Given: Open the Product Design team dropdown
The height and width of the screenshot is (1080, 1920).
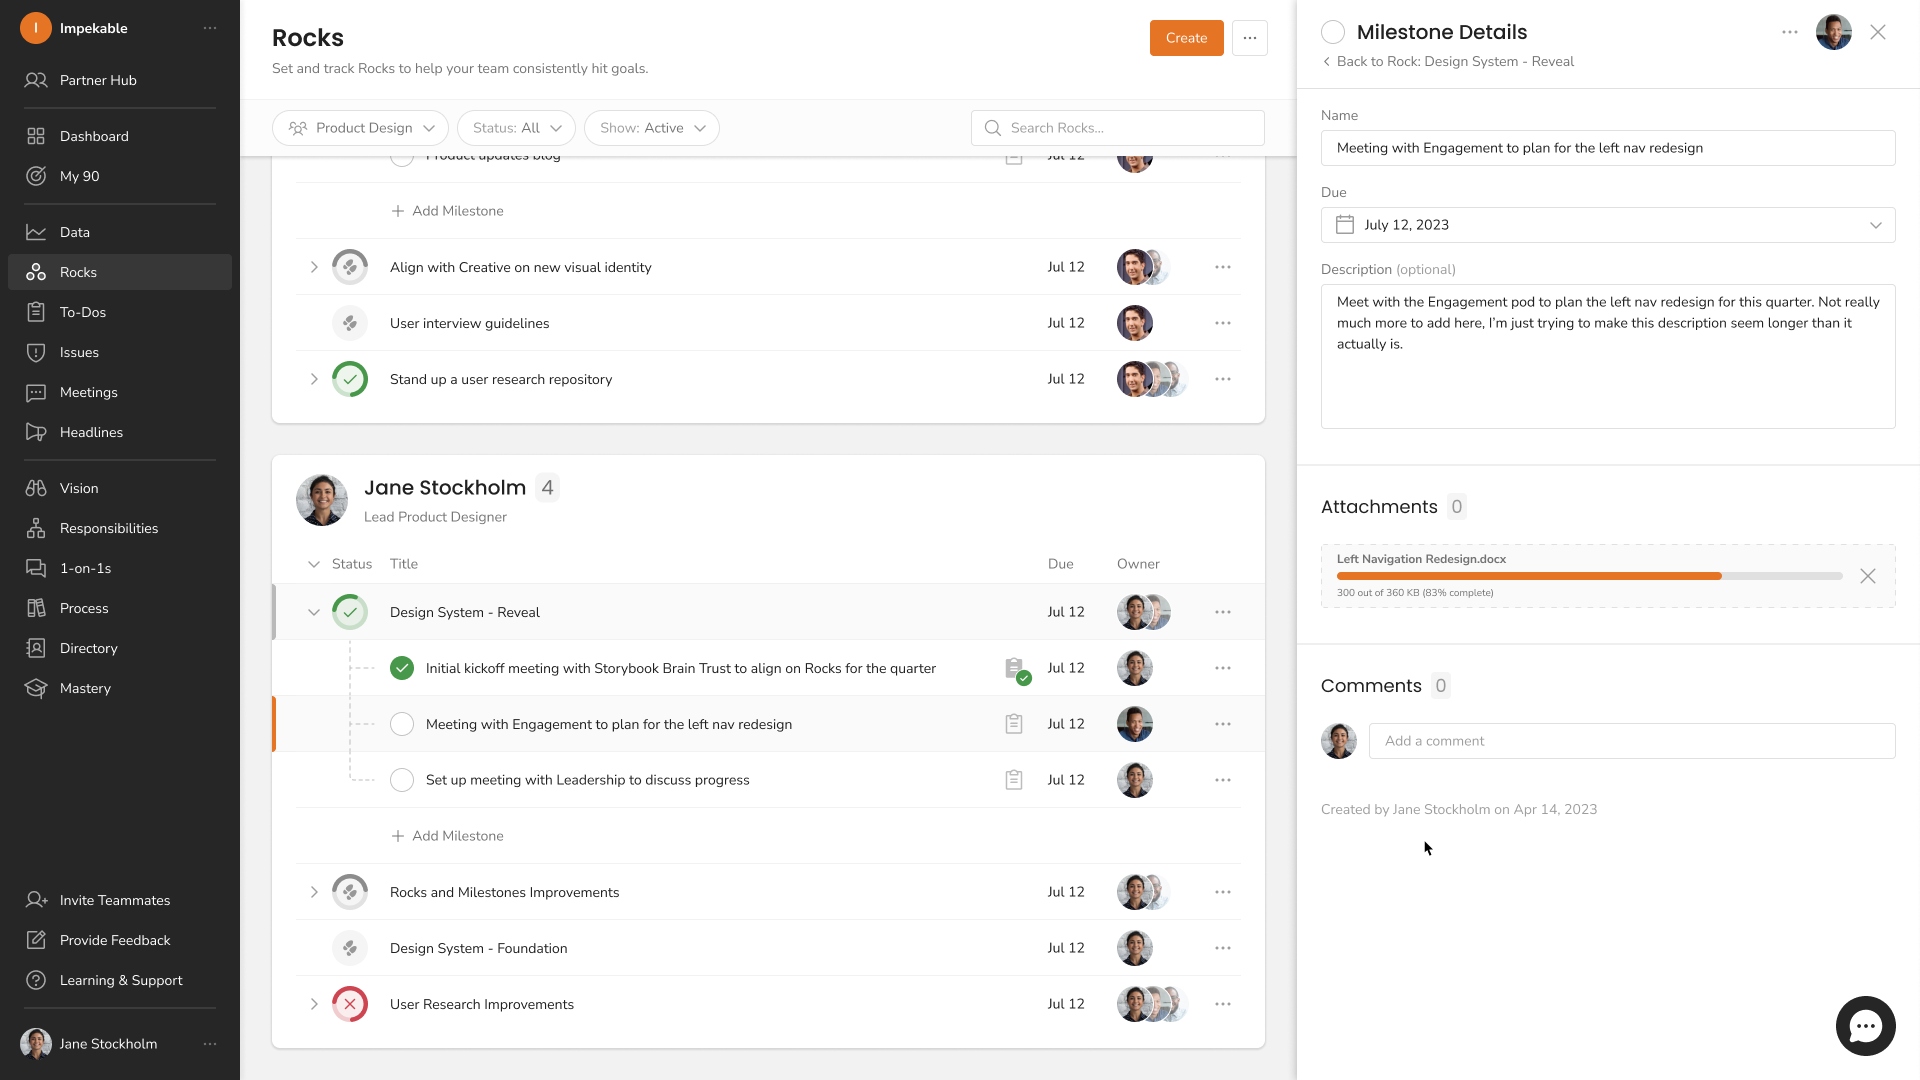Looking at the screenshot, I should point(360,128).
